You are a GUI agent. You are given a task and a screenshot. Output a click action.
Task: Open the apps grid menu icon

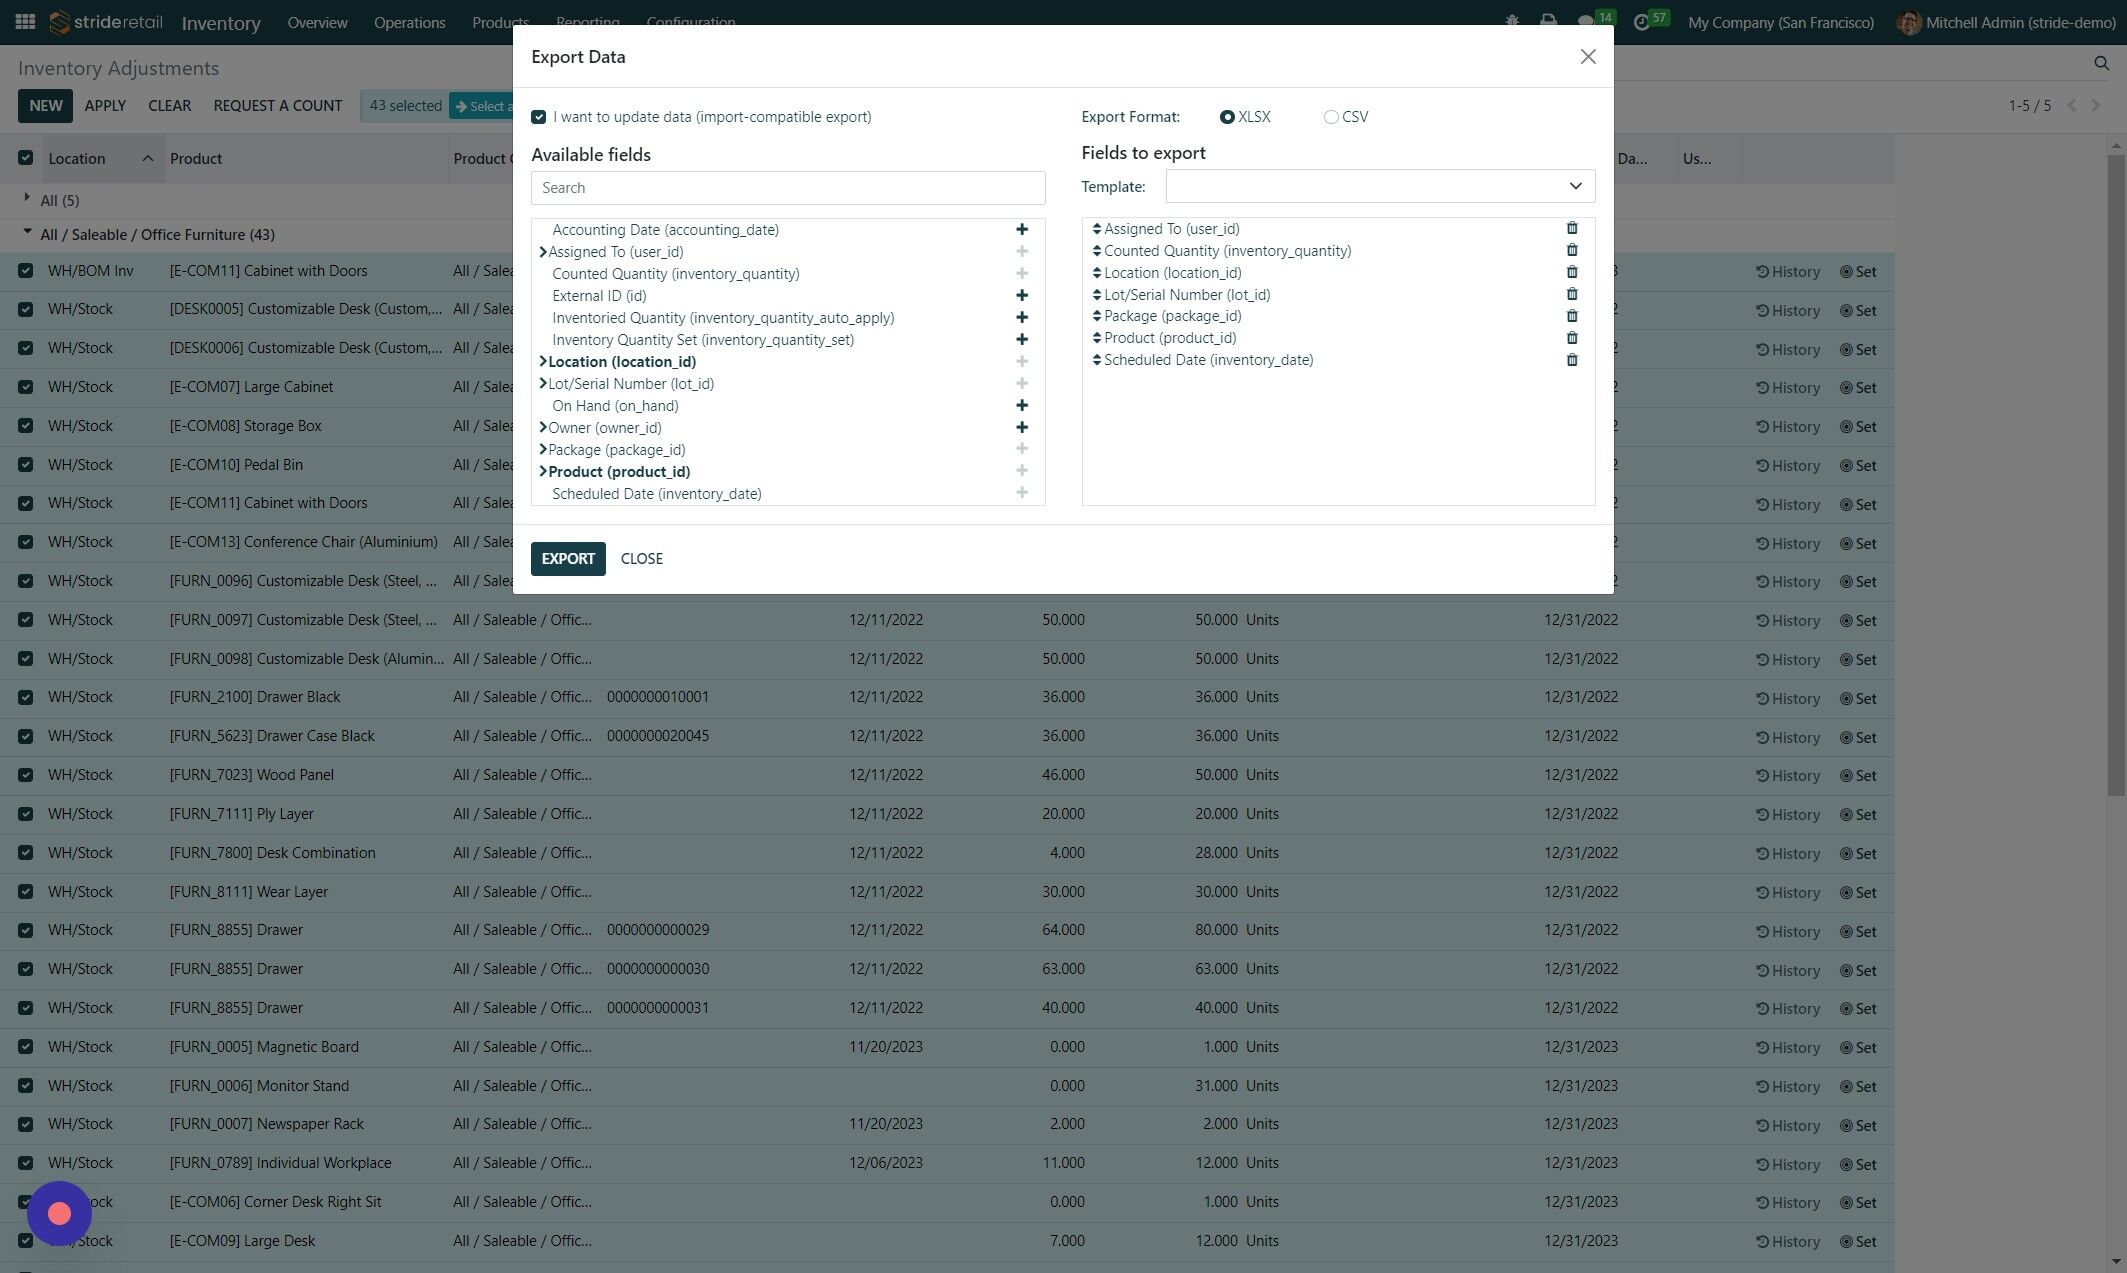coord(25,22)
